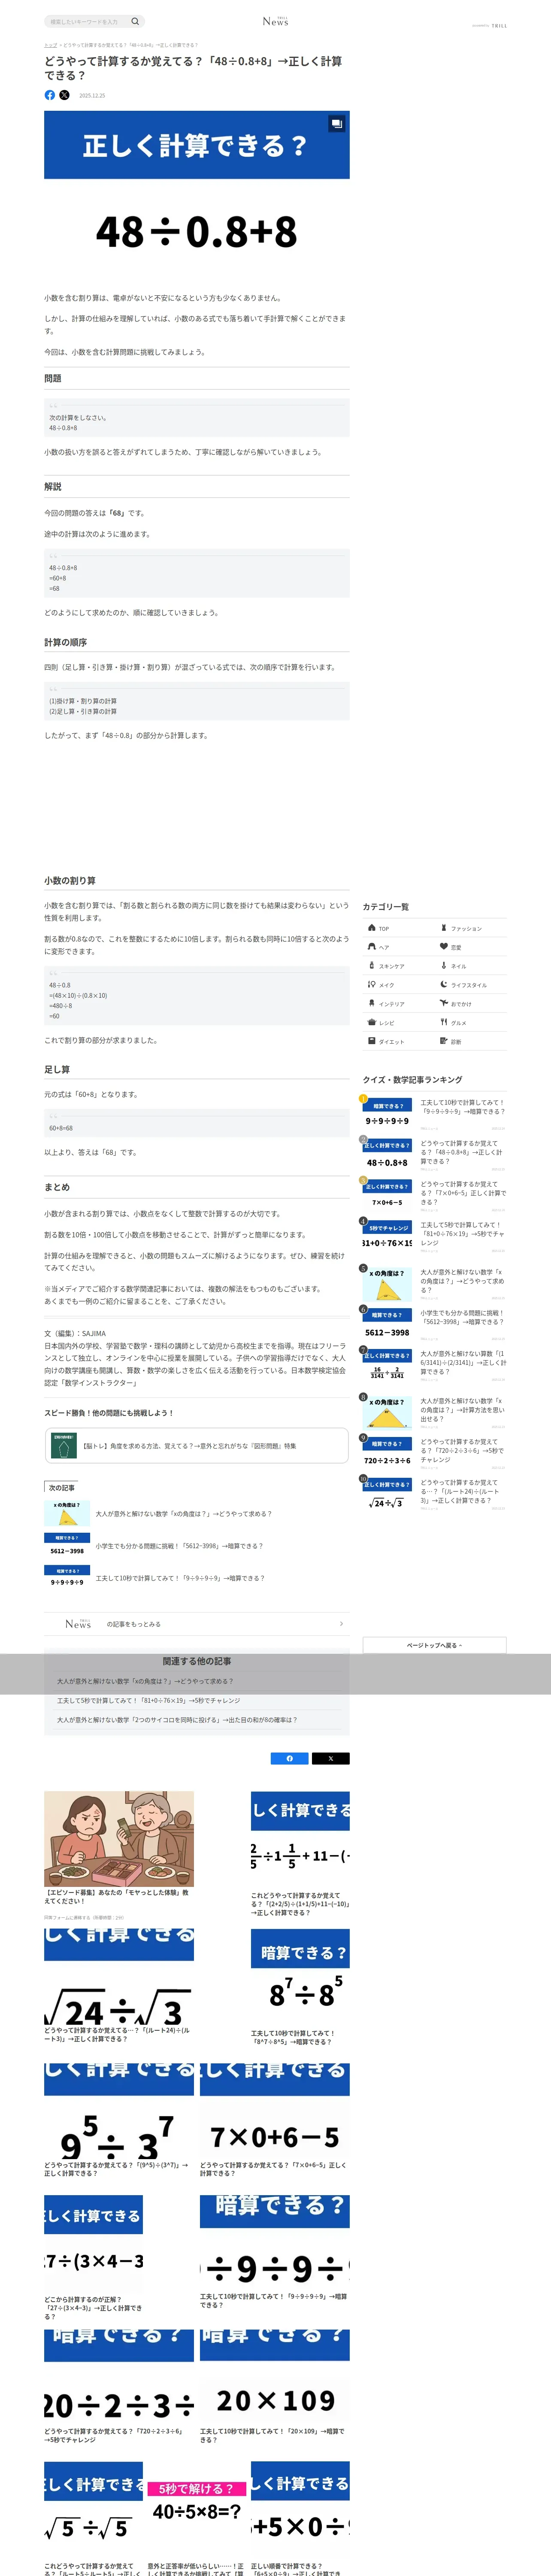The image size is (551, 2576).
Task: Open ranking thumbnail 5612−3998
Action: click(387, 1324)
